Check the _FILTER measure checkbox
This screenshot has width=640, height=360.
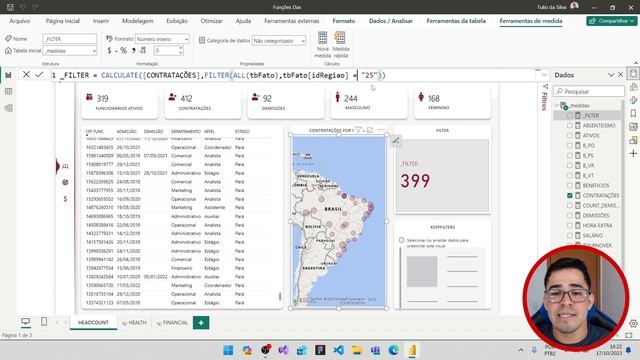[x=570, y=116]
